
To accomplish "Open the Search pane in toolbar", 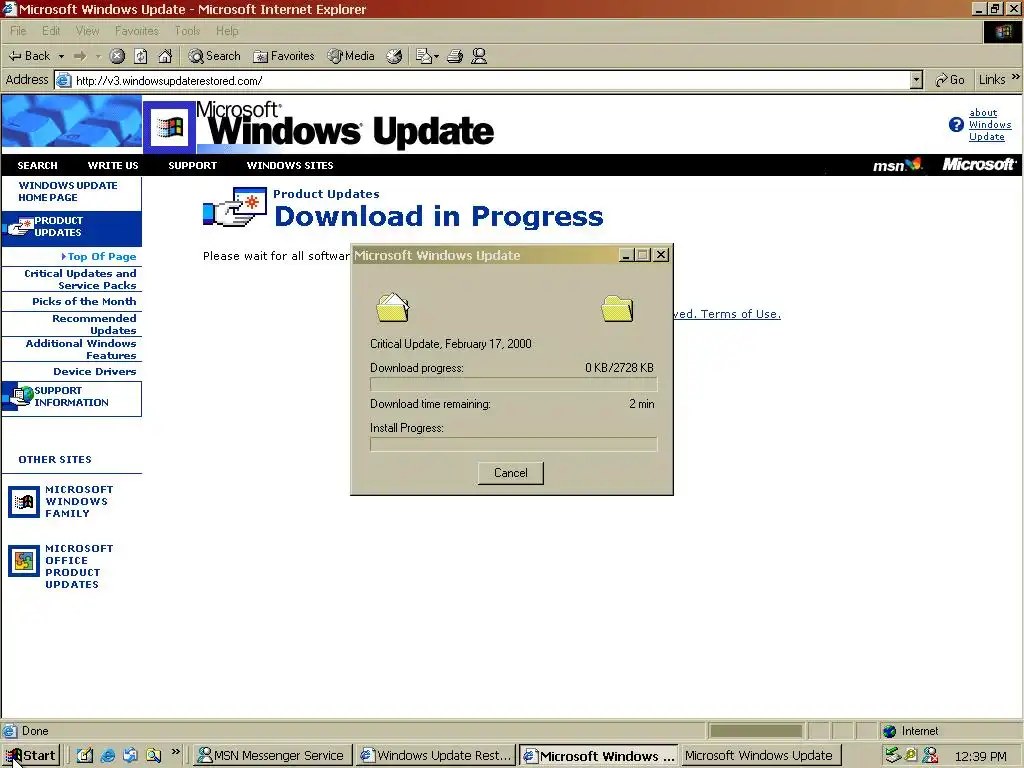I will pos(214,56).
